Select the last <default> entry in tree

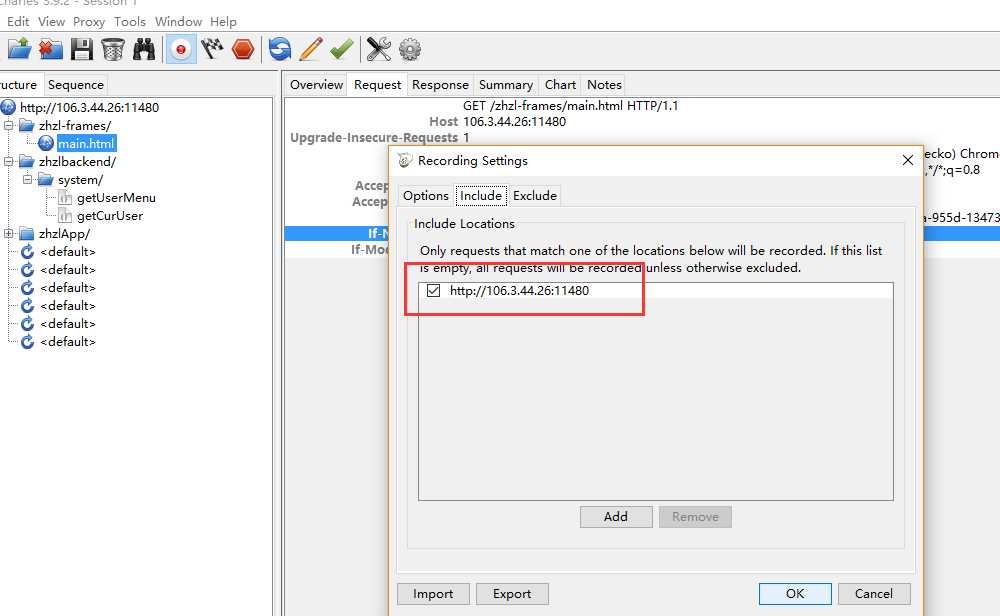click(68, 342)
